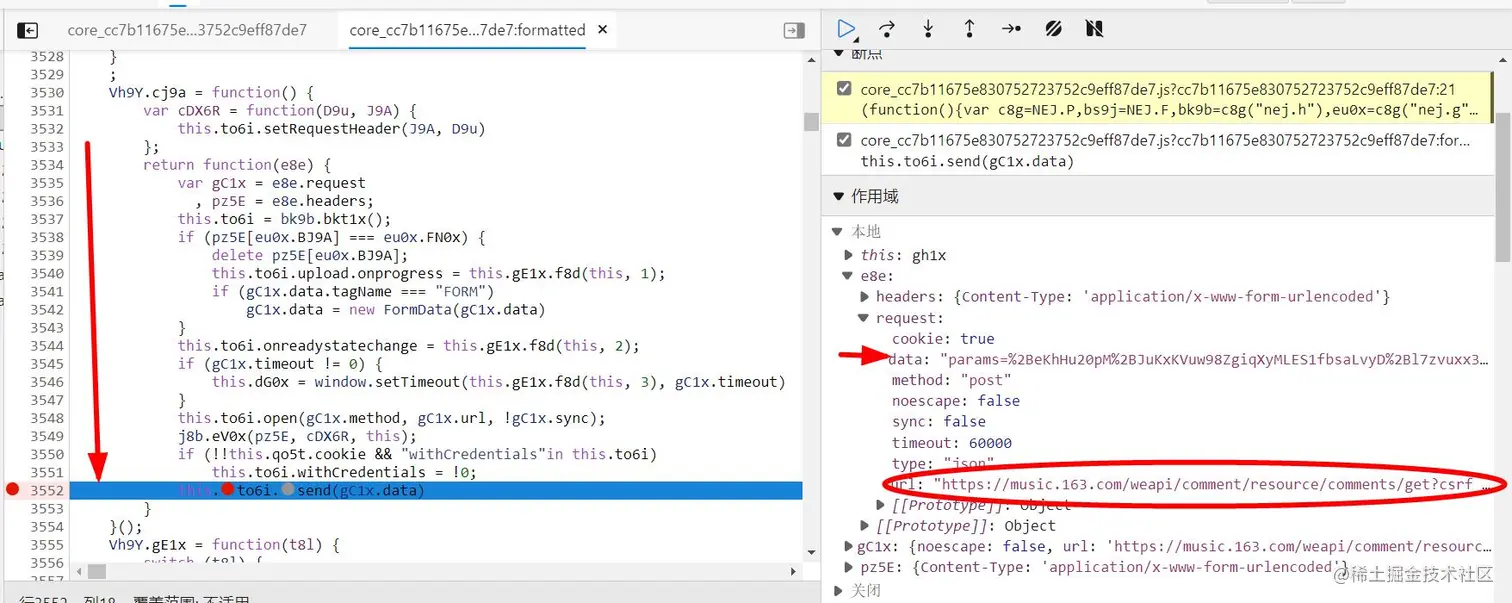Select the 'sync: false' property

939,422
